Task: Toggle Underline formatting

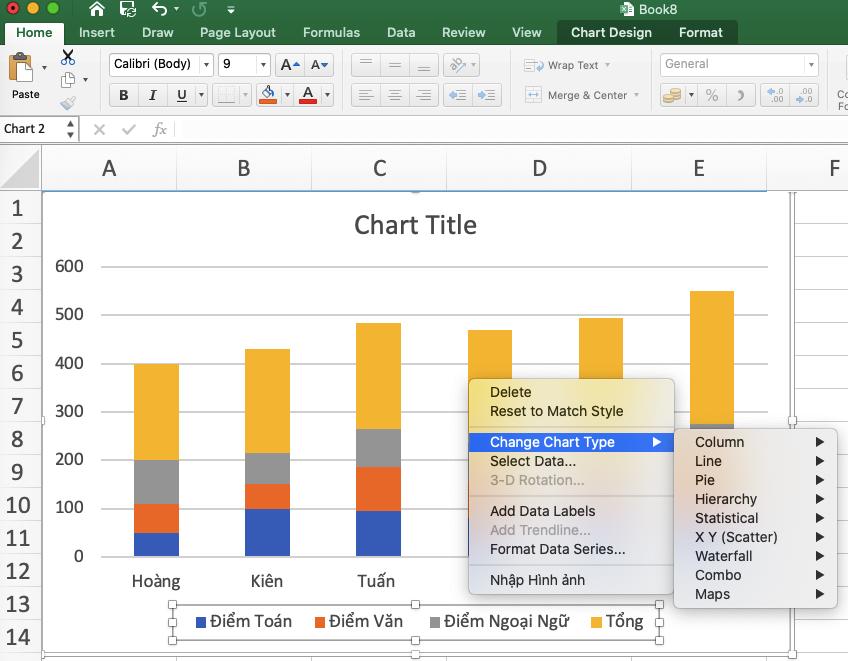Action: point(179,95)
